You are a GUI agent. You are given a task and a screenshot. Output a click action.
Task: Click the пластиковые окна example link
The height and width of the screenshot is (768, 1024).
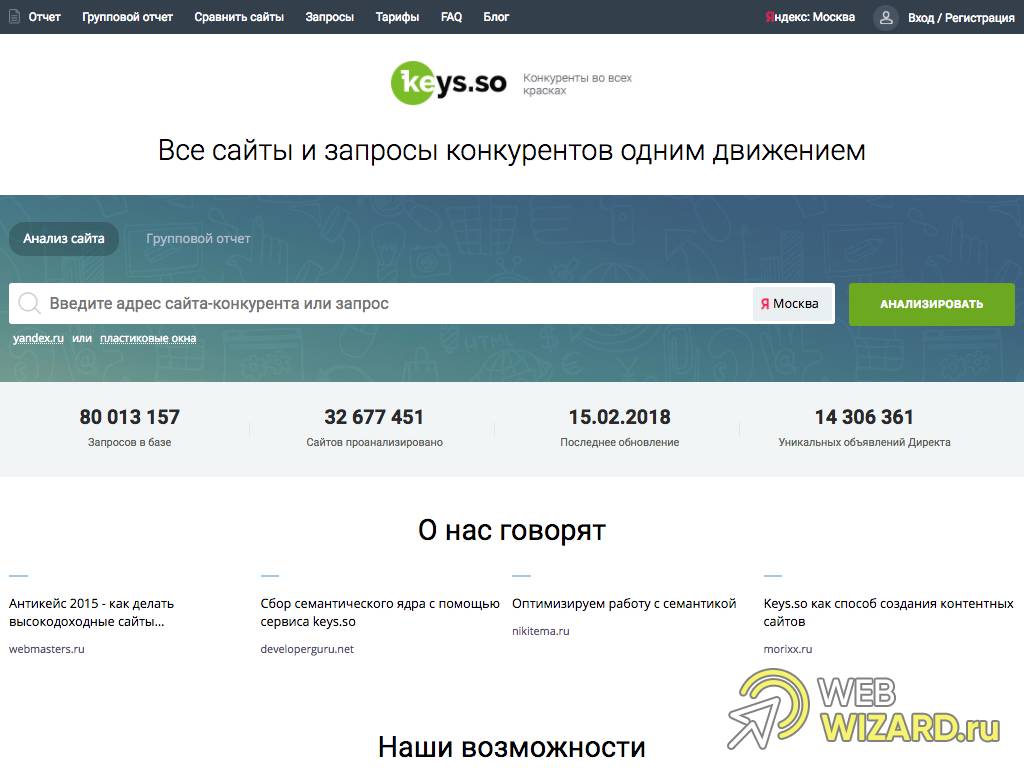pyautogui.click(x=148, y=338)
